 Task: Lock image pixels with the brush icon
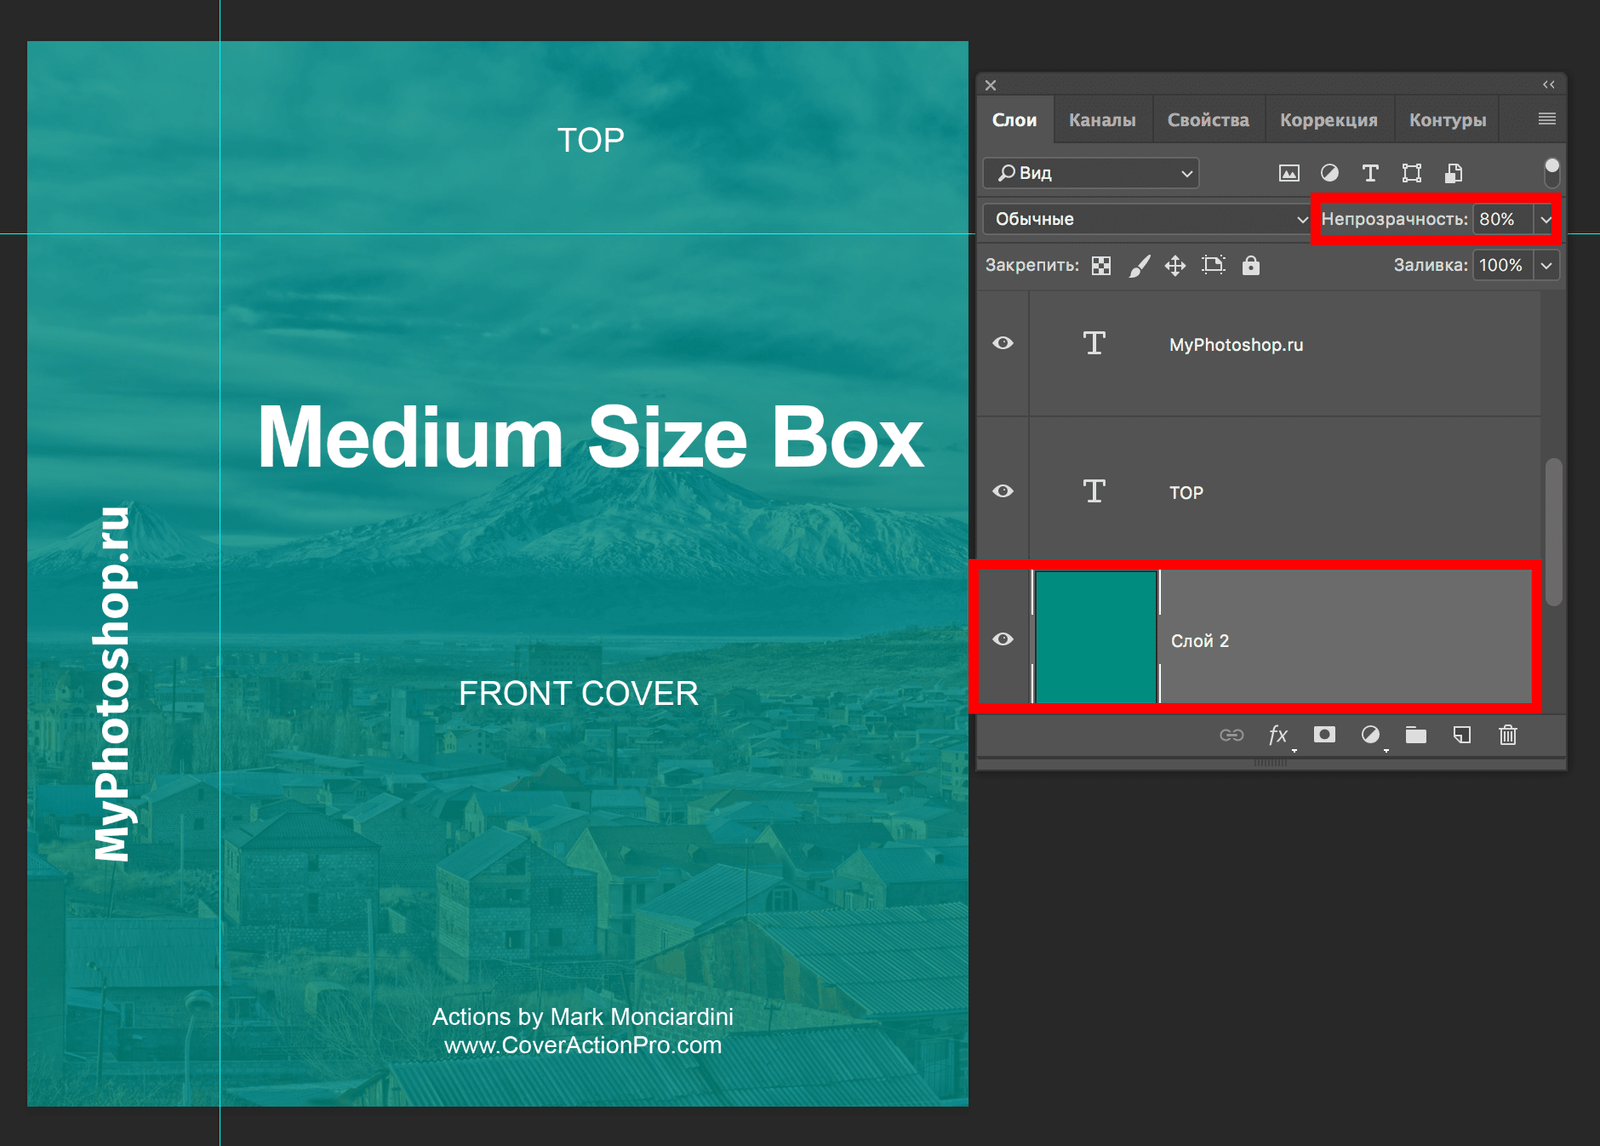point(1139,265)
